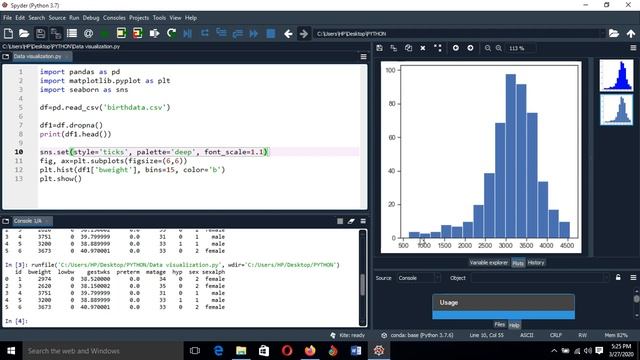Step over current line debug icon
Viewport: 640px width, 360px height.
pyautogui.click(x=204, y=33)
